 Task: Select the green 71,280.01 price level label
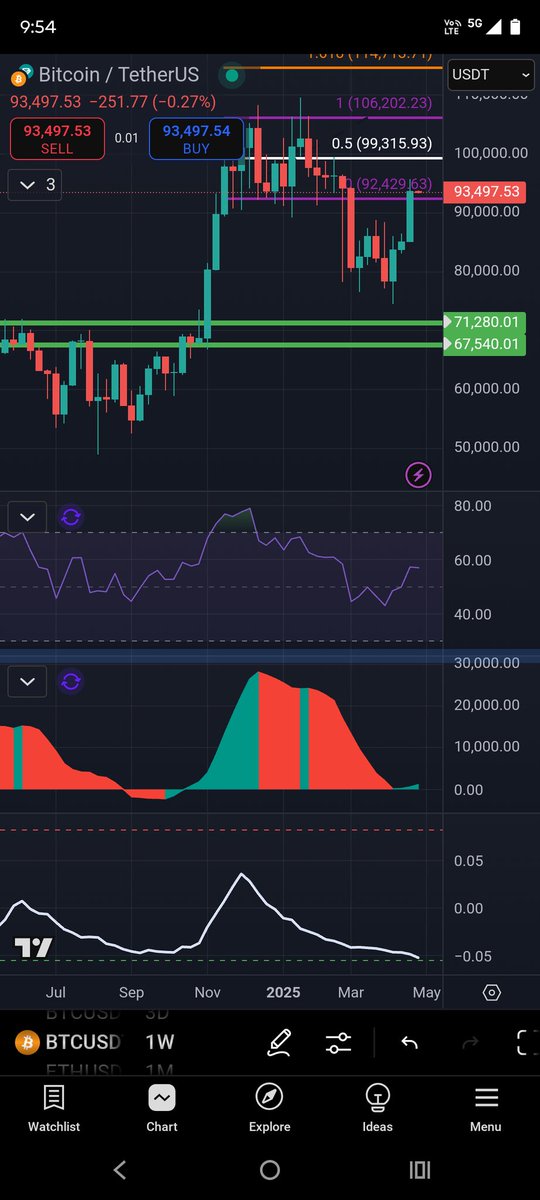(486, 322)
